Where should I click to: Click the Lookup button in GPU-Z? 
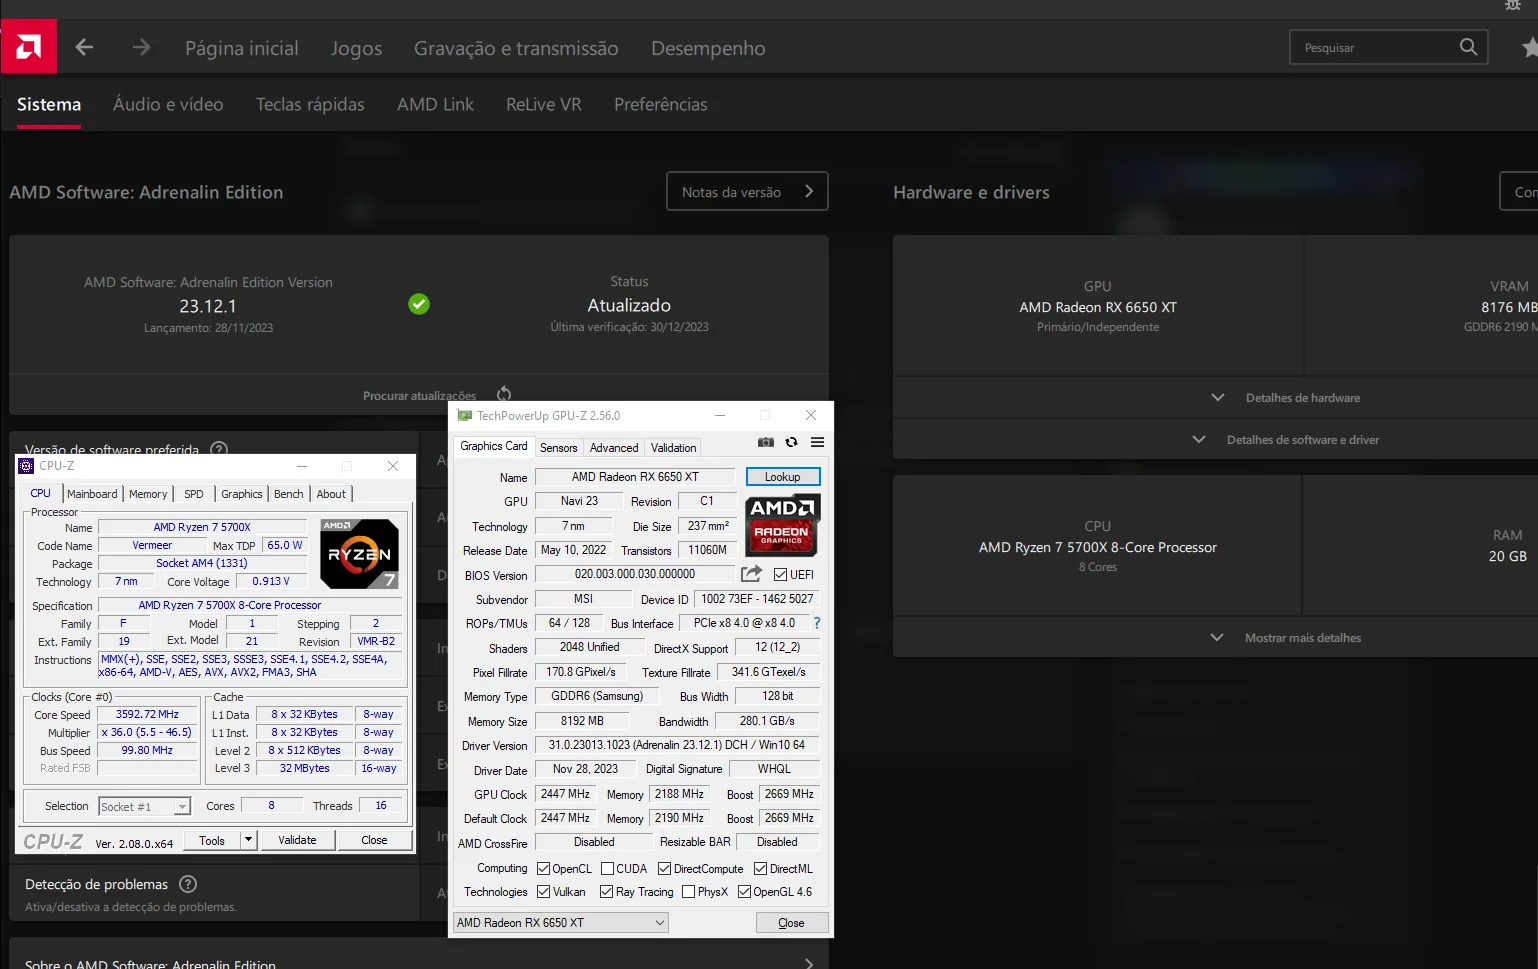point(783,477)
